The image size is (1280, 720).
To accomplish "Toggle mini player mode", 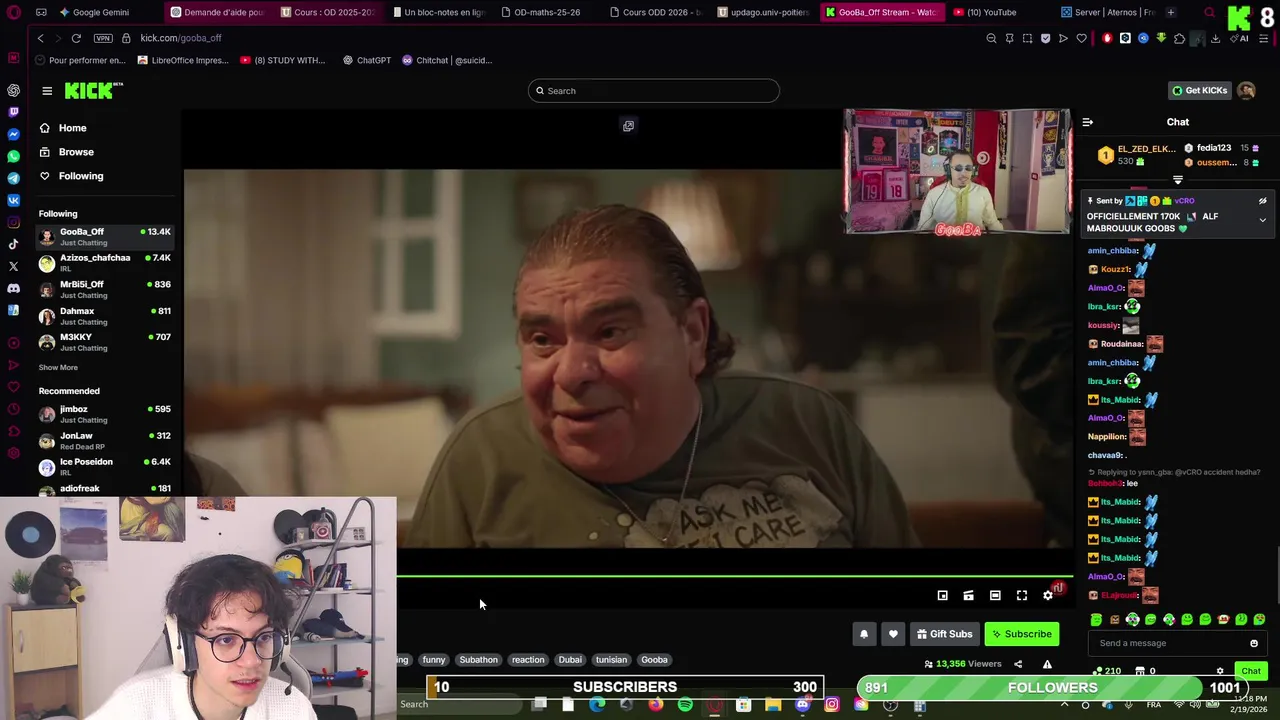I will [x=942, y=596].
